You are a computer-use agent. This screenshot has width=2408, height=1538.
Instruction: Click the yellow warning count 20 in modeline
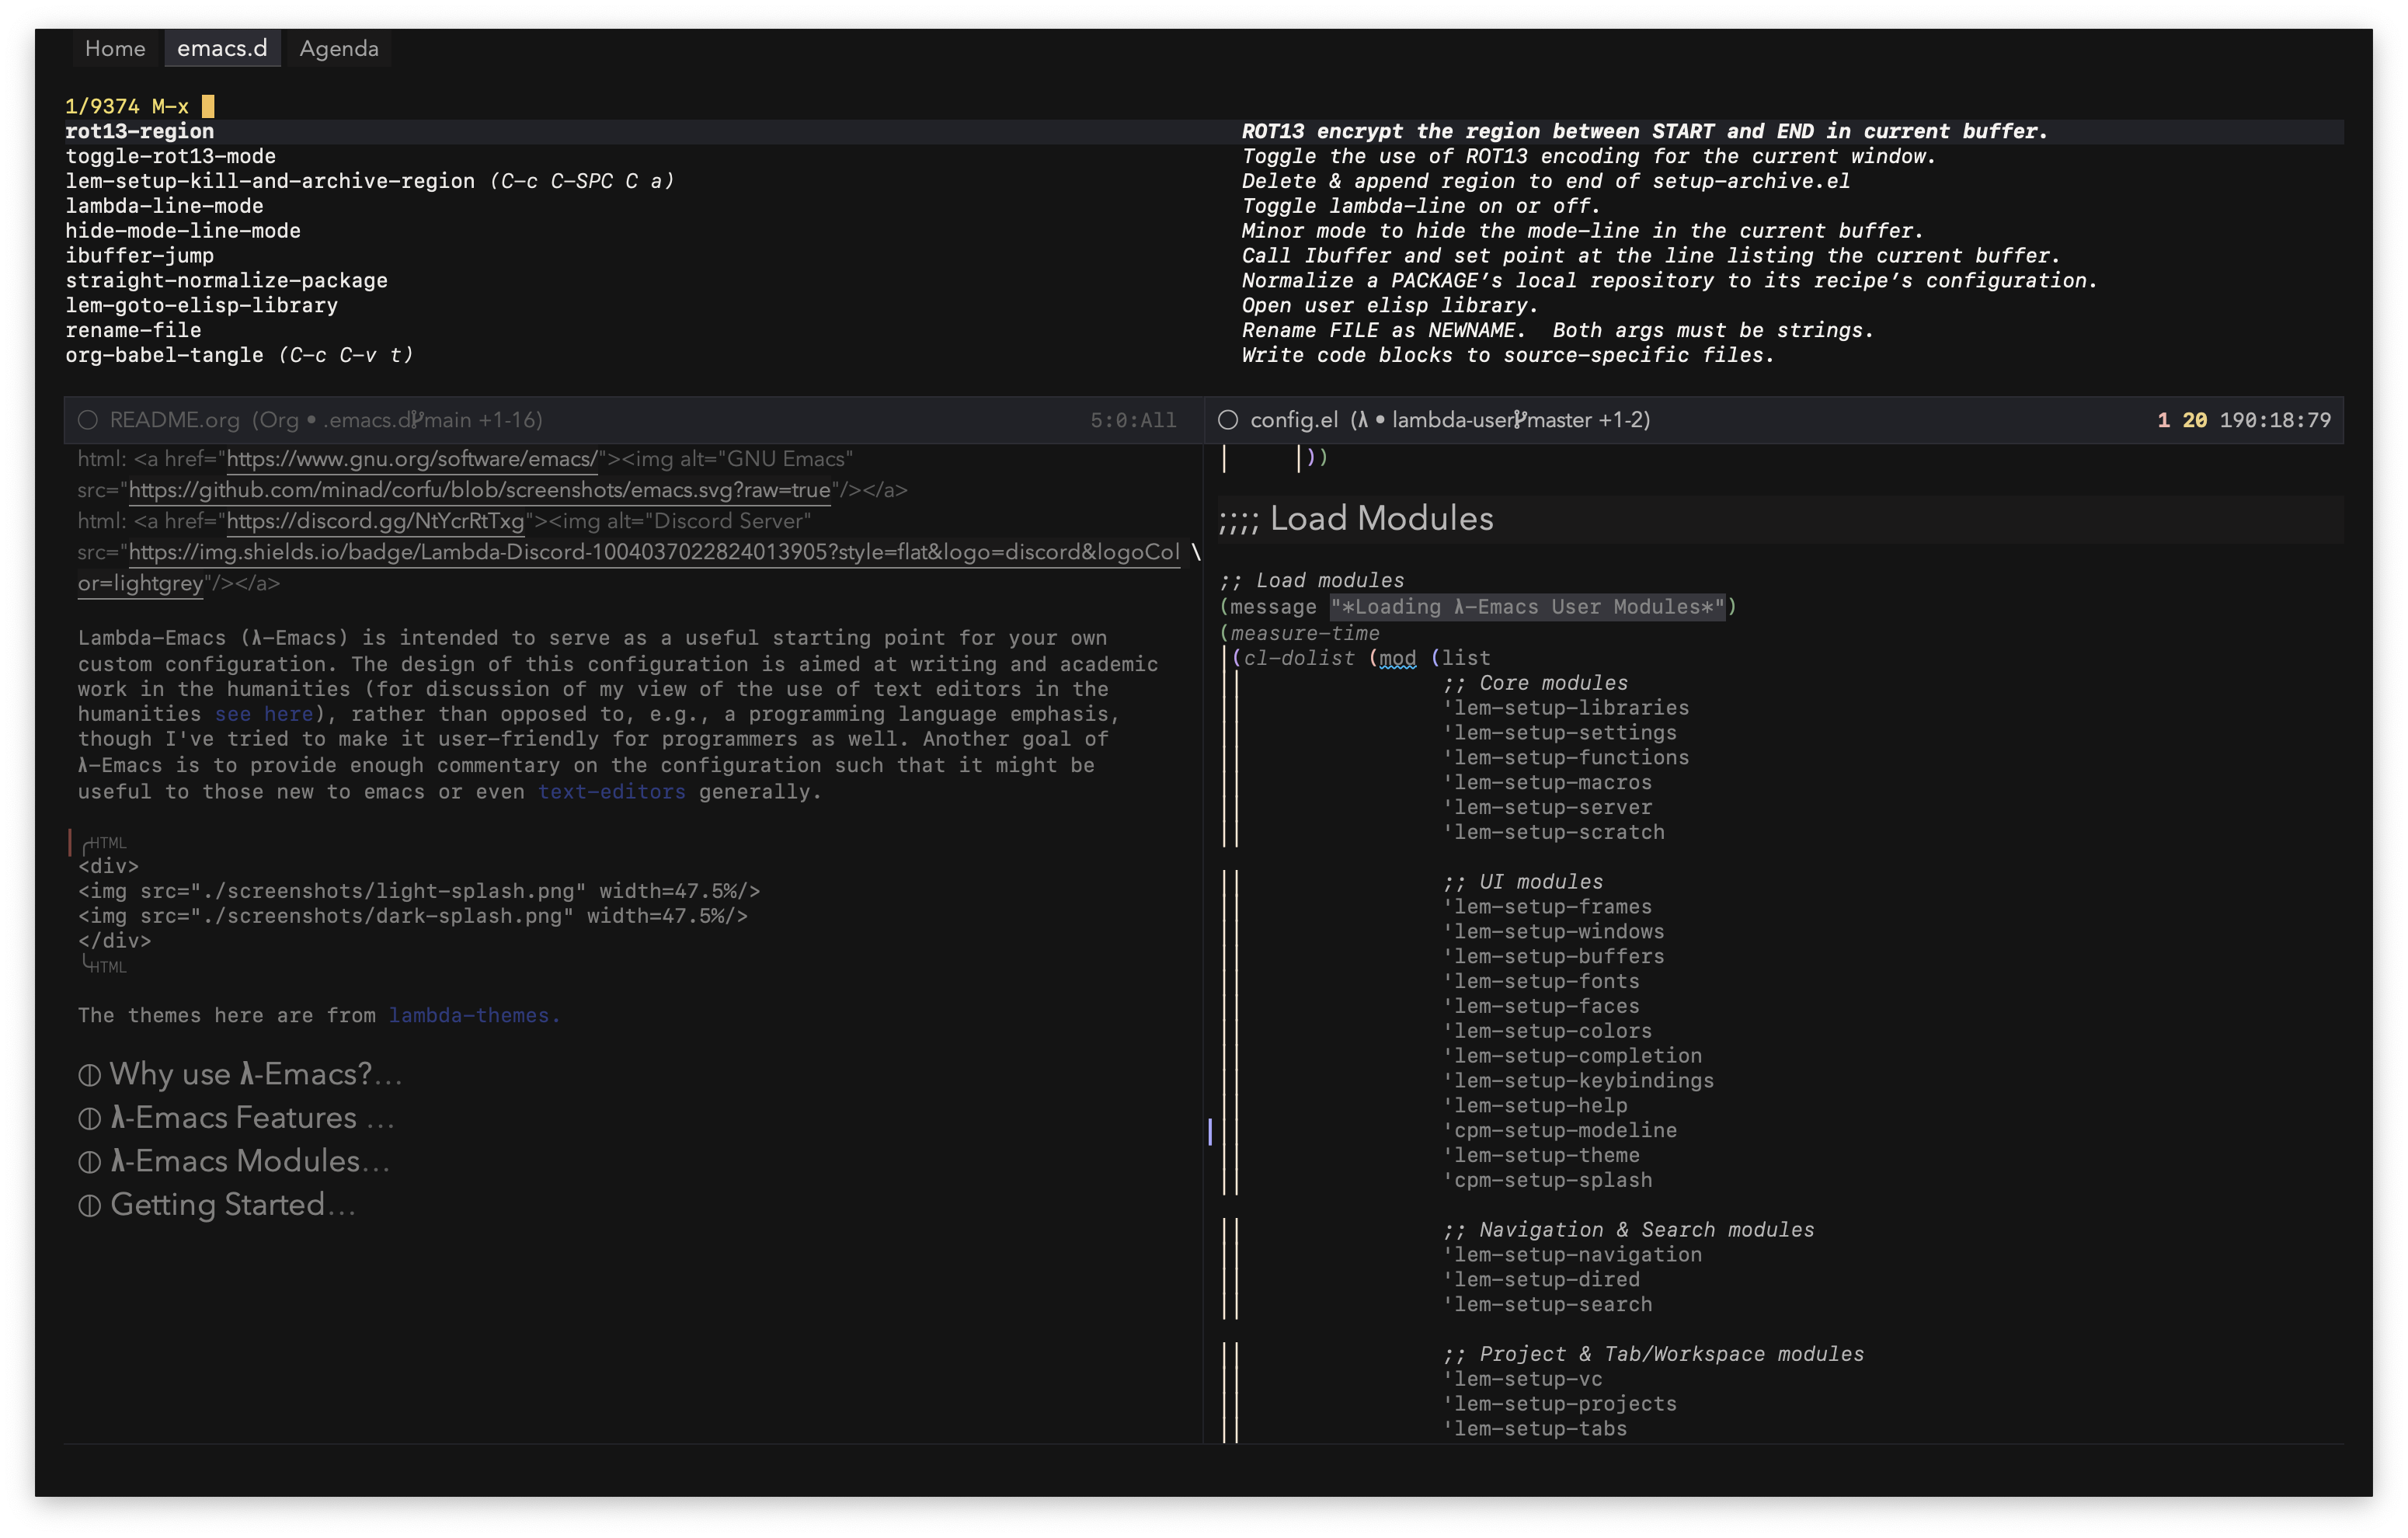click(x=2194, y=420)
